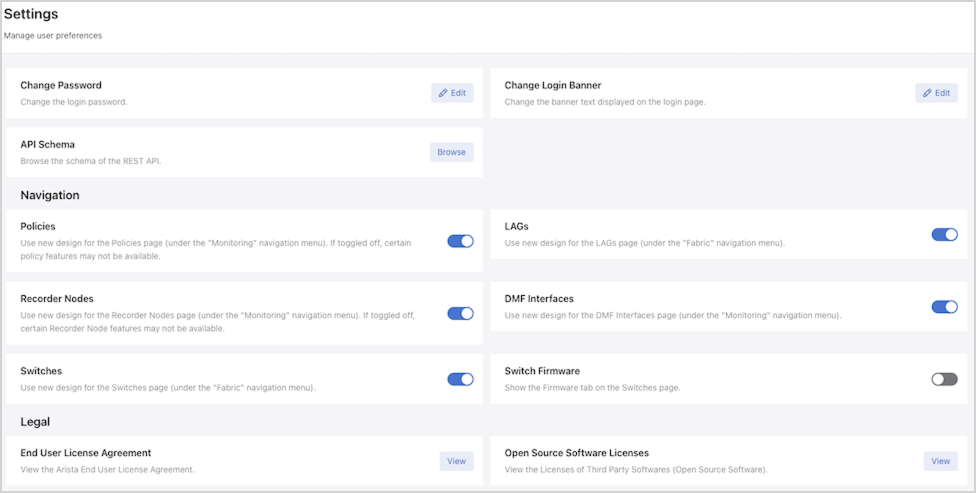Toggle the Recorder Nodes switch
The image size is (976, 493).
(x=460, y=313)
